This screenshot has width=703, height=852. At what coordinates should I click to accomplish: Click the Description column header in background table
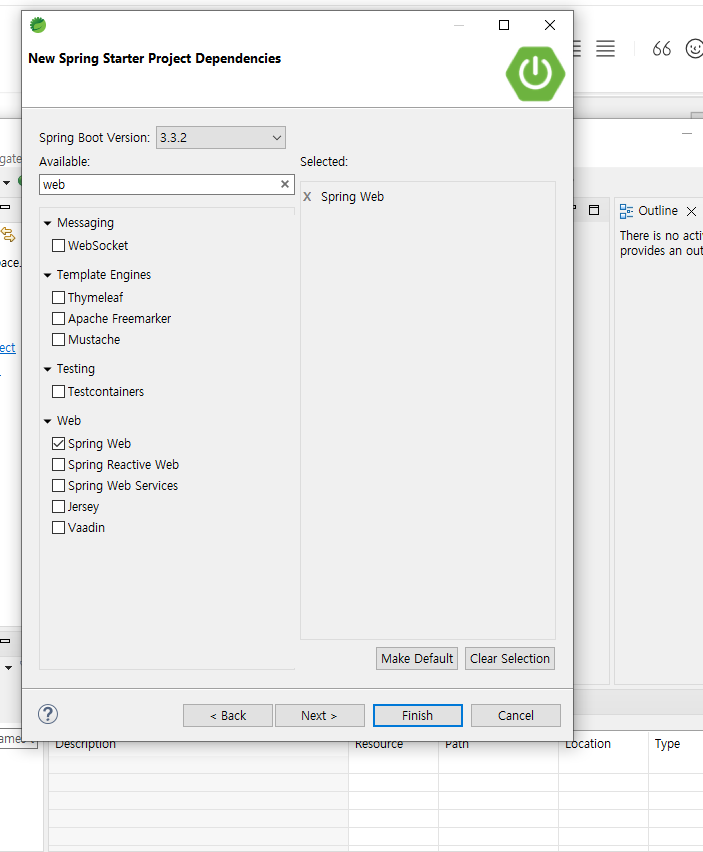pyautogui.click(x=85, y=746)
